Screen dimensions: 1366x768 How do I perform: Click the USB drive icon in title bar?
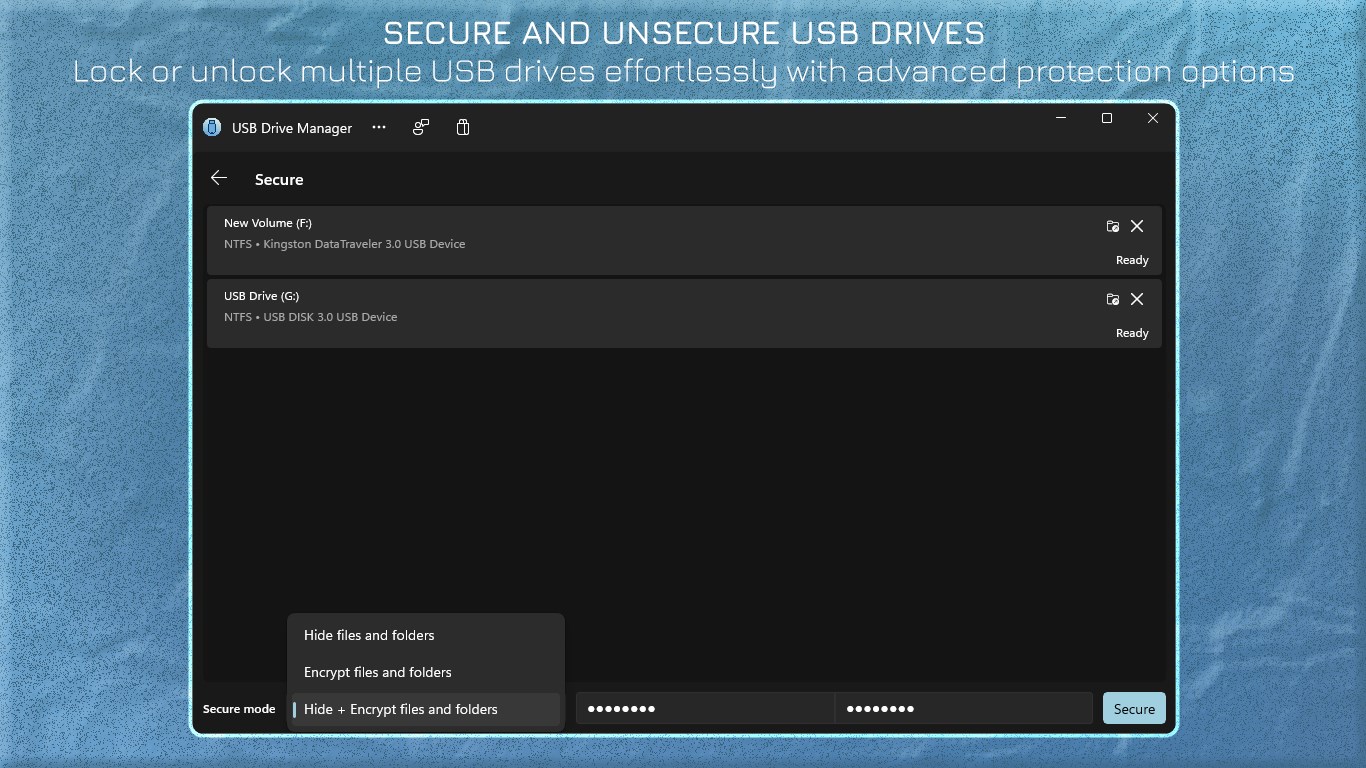tap(463, 127)
